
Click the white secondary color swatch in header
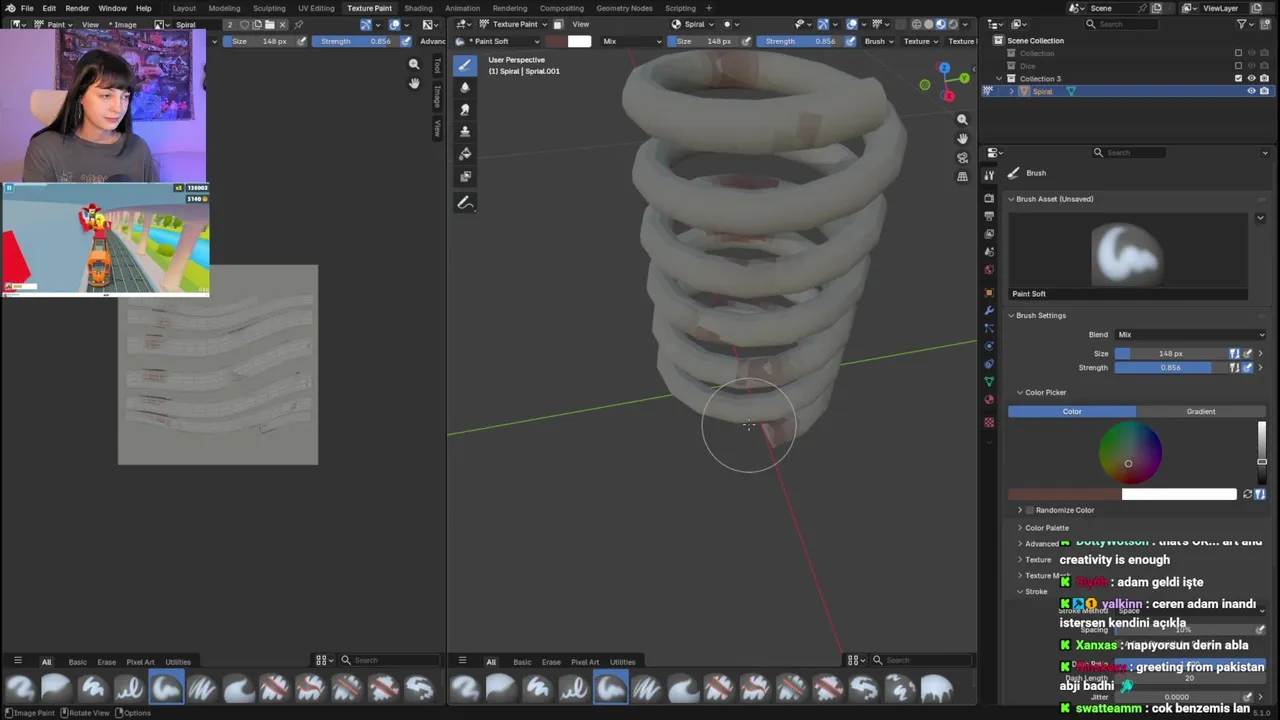(x=579, y=41)
